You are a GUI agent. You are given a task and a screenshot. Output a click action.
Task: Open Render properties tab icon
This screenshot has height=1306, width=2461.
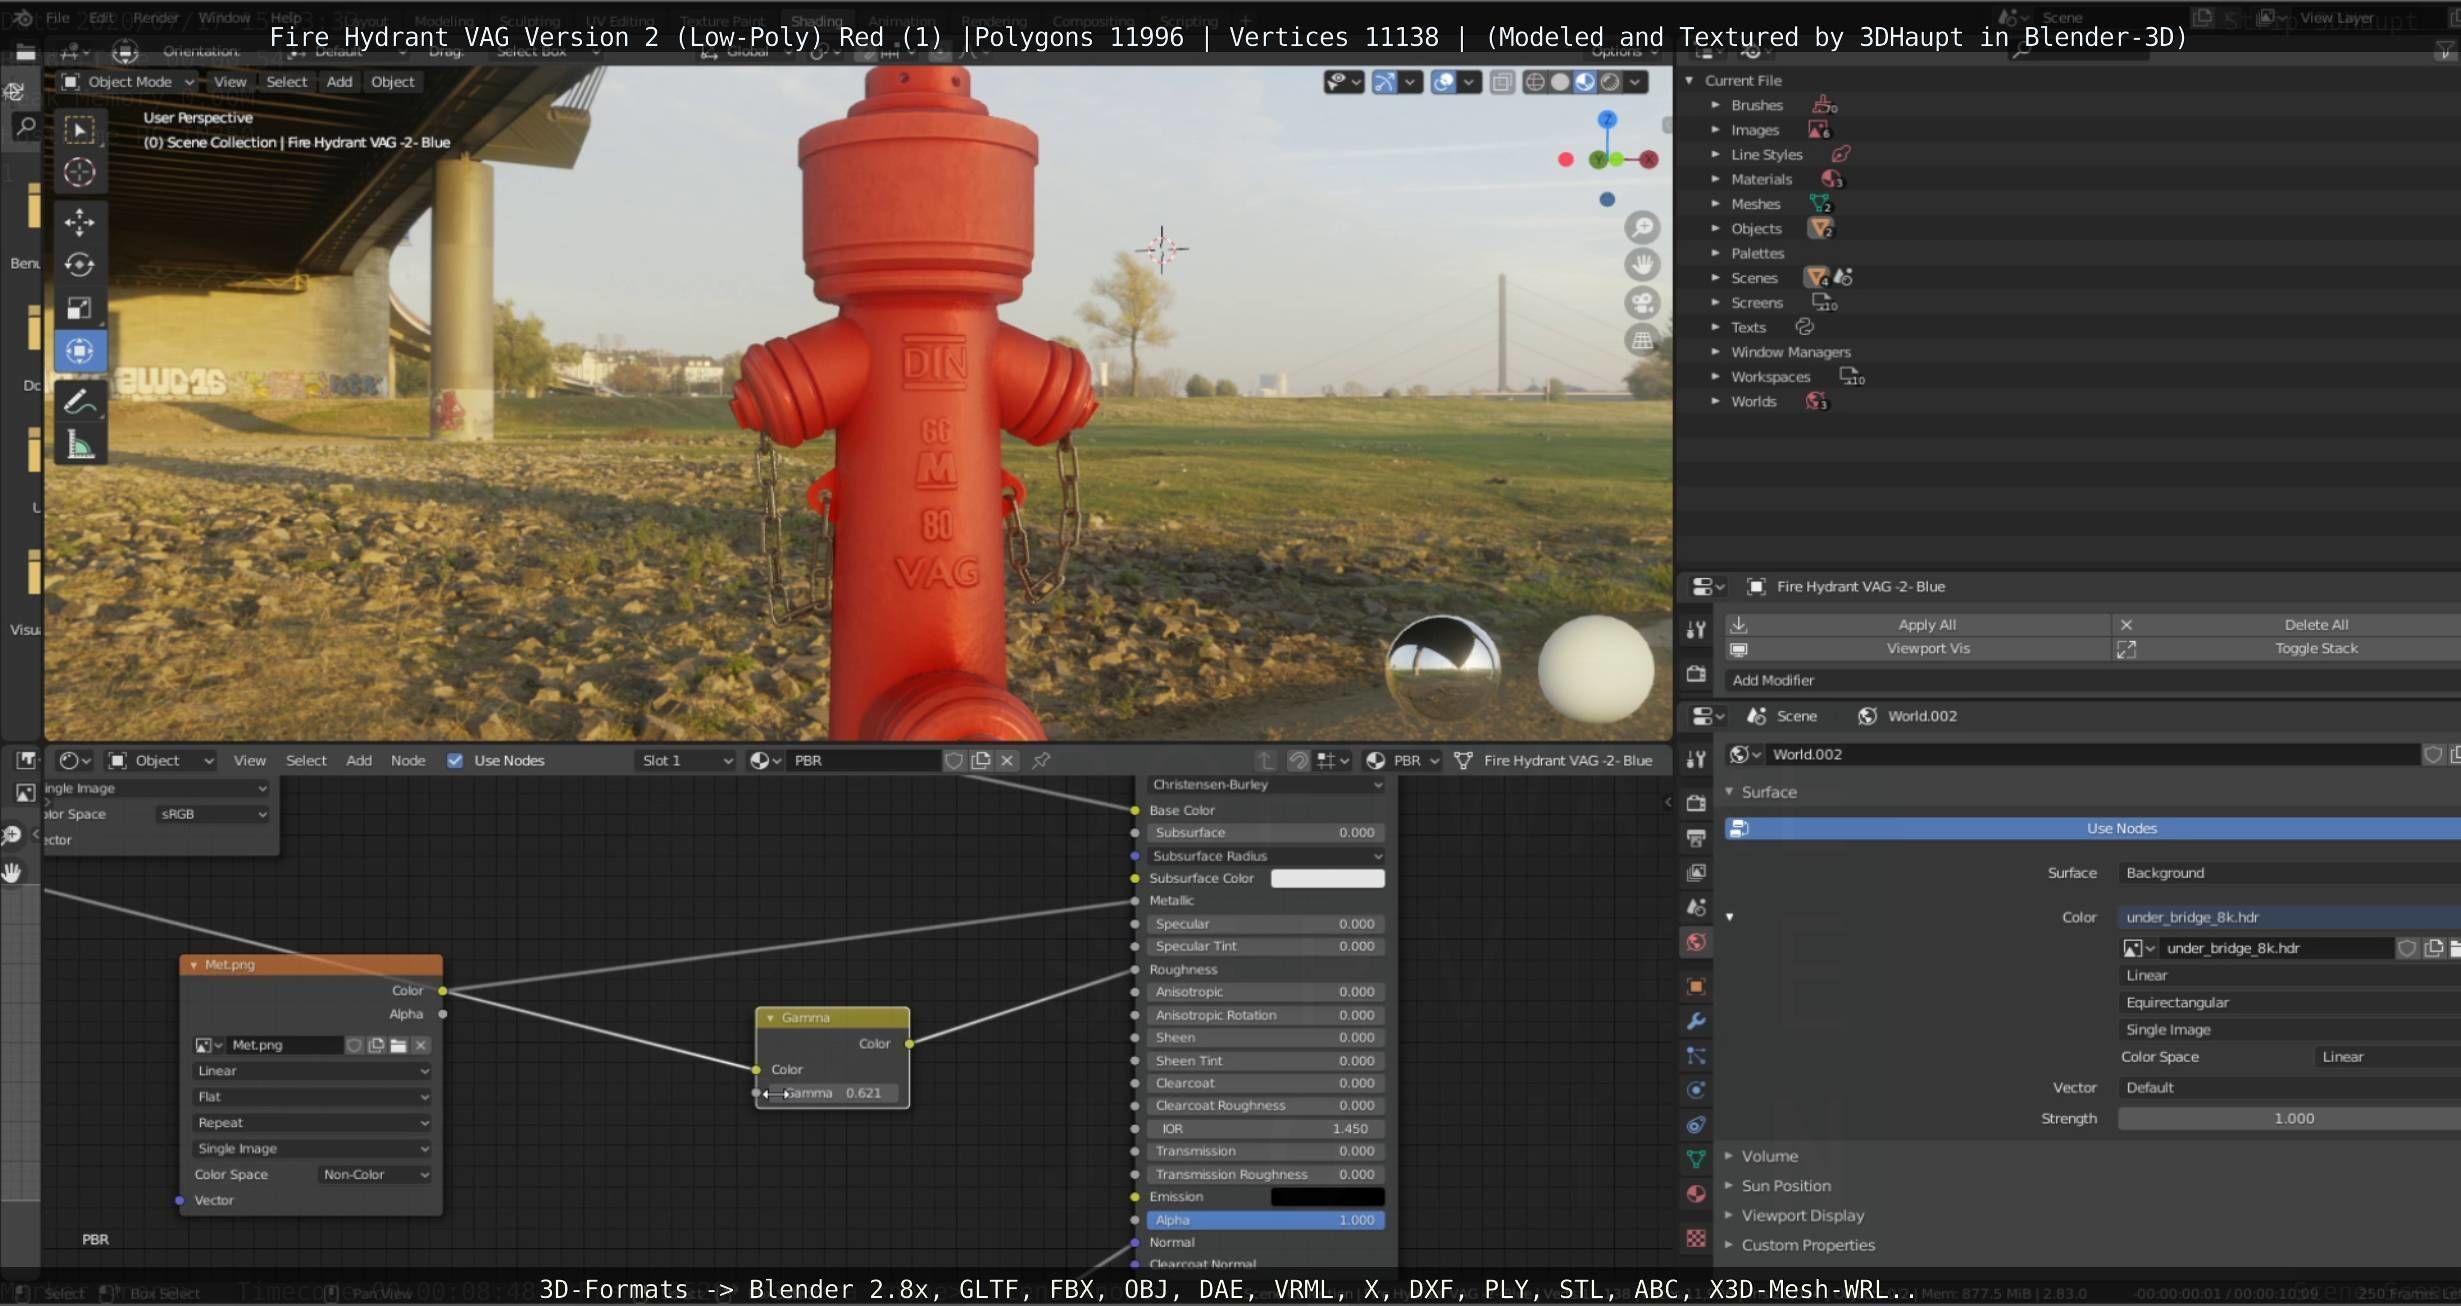tap(1696, 803)
